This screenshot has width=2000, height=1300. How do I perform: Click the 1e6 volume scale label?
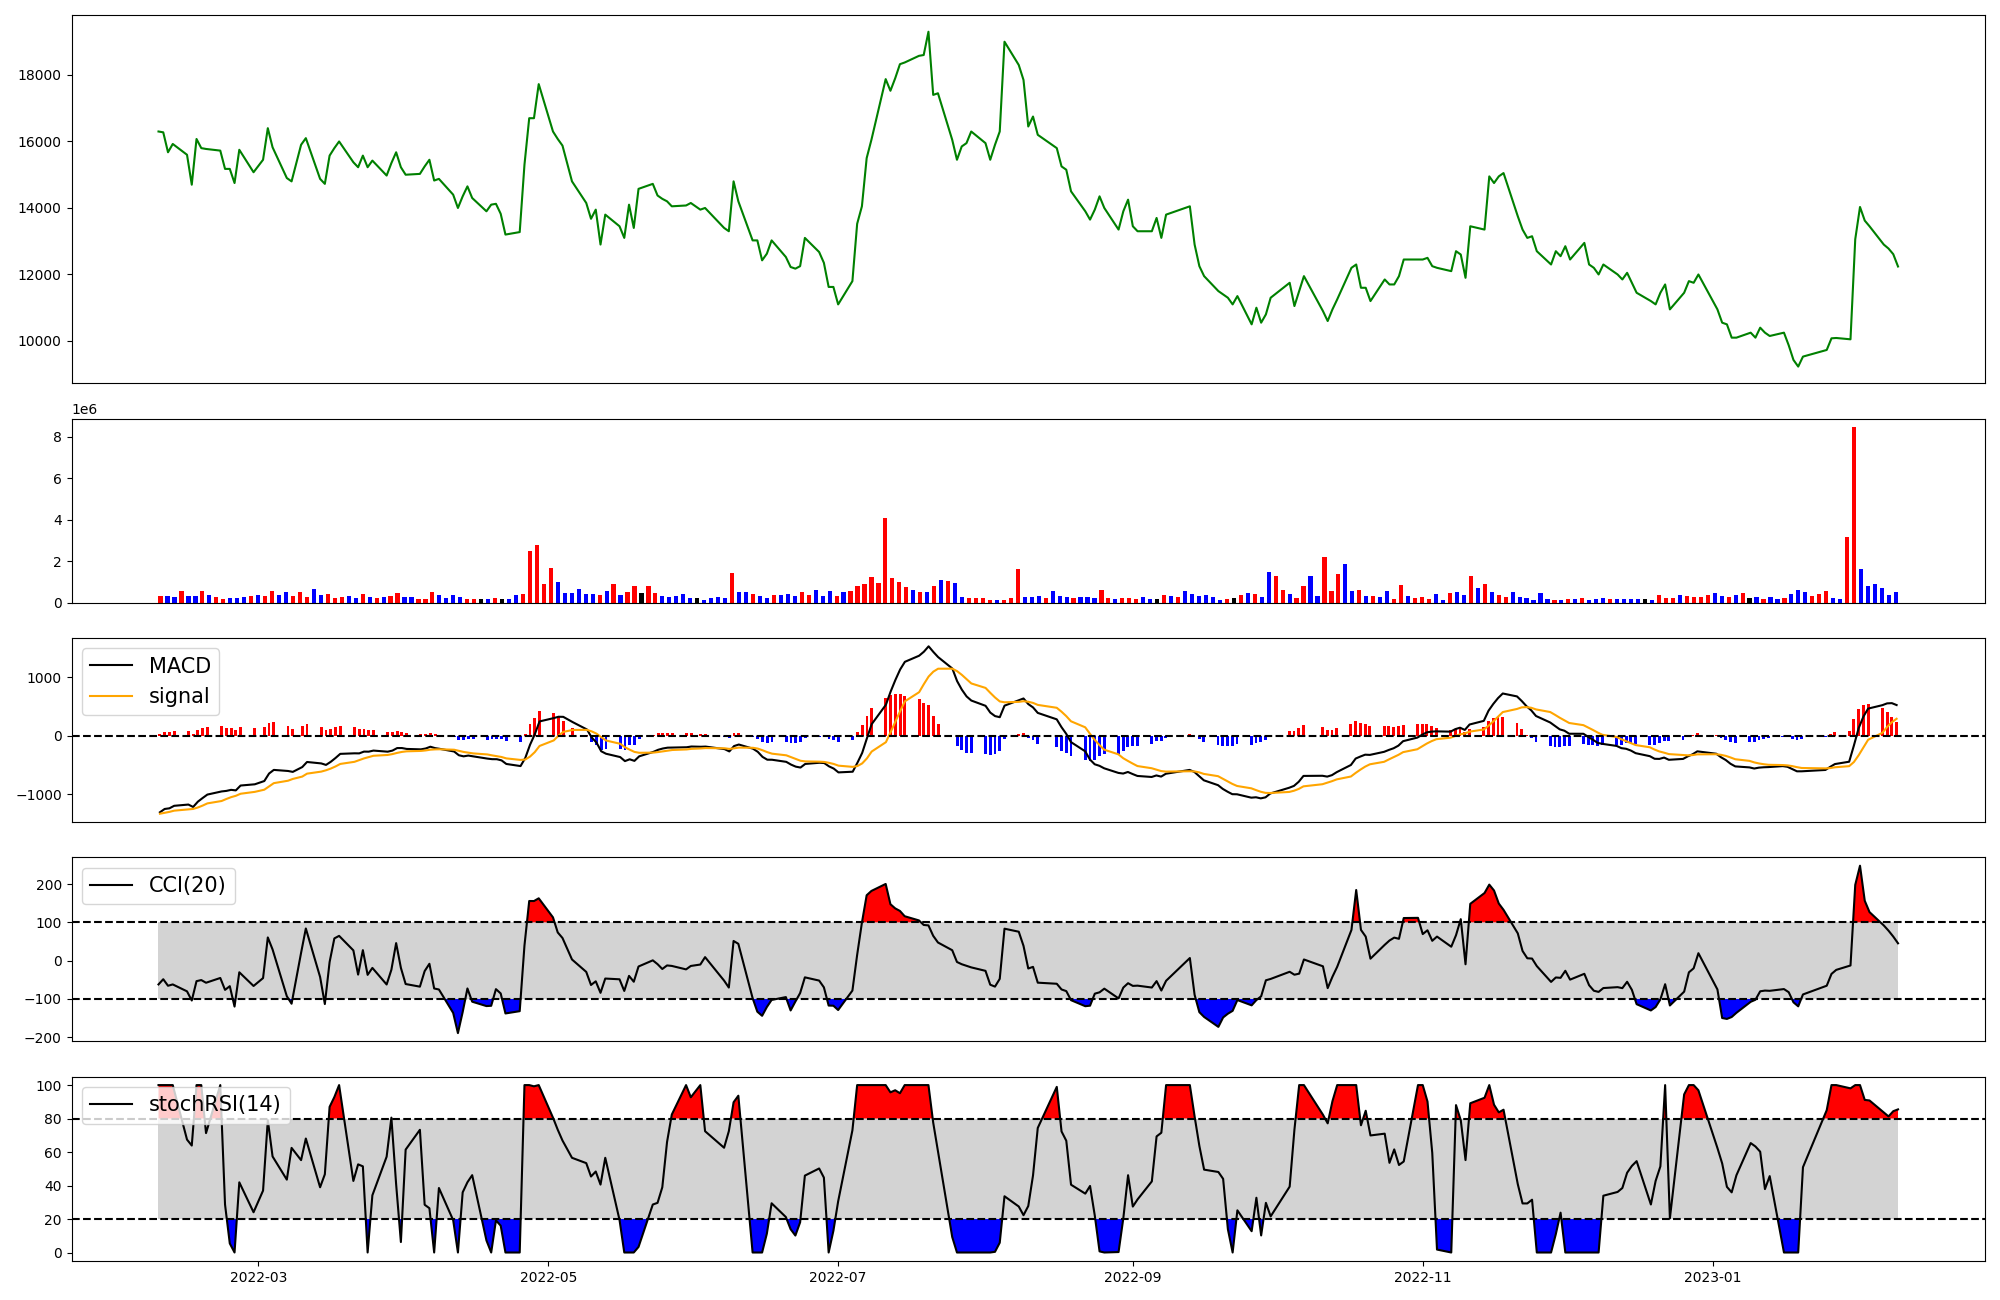click(84, 410)
